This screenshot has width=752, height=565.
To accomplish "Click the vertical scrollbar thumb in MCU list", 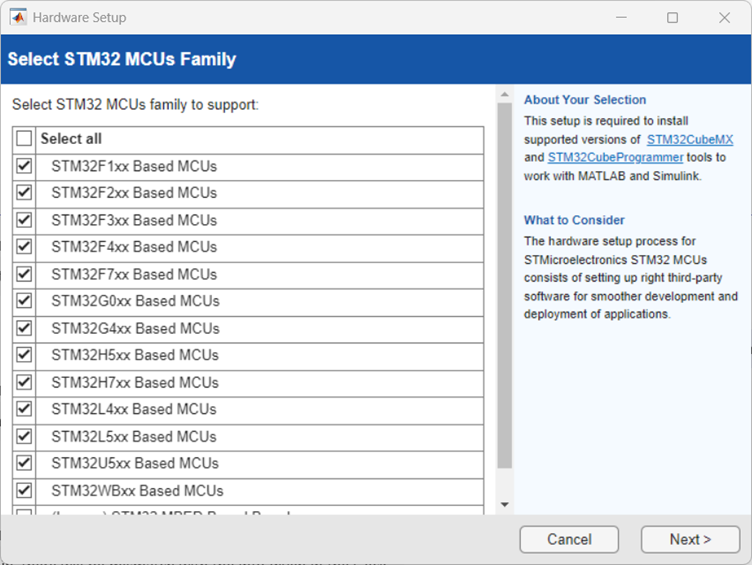I will pyautogui.click(x=504, y=300).
